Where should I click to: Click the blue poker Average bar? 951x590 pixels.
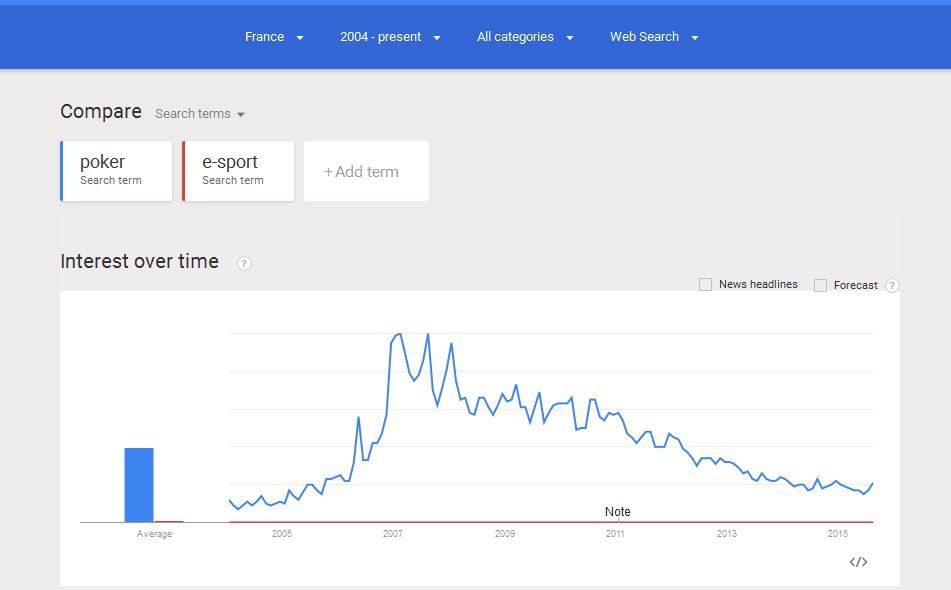click(139, 485)
